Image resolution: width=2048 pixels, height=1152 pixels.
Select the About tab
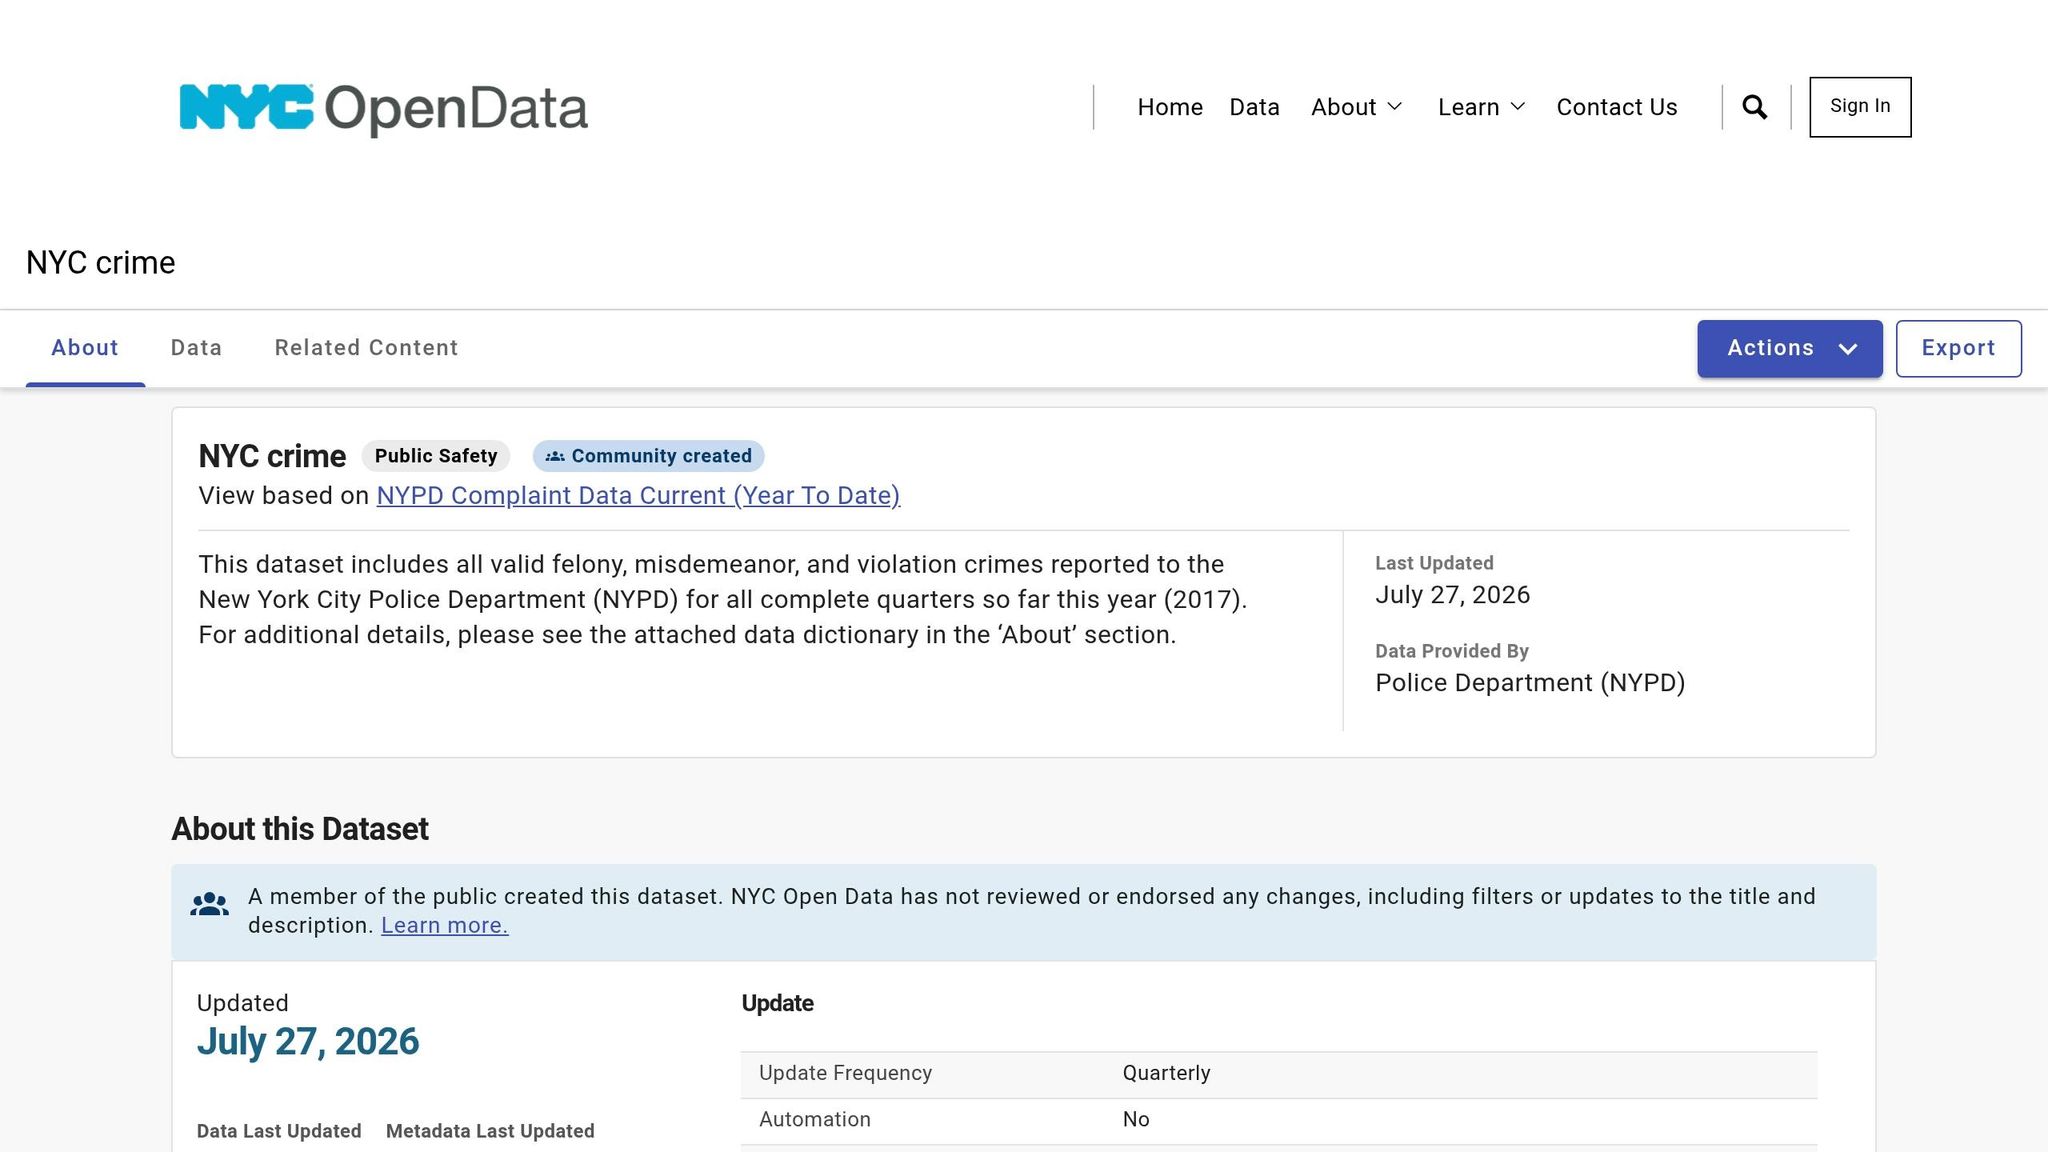85,348
